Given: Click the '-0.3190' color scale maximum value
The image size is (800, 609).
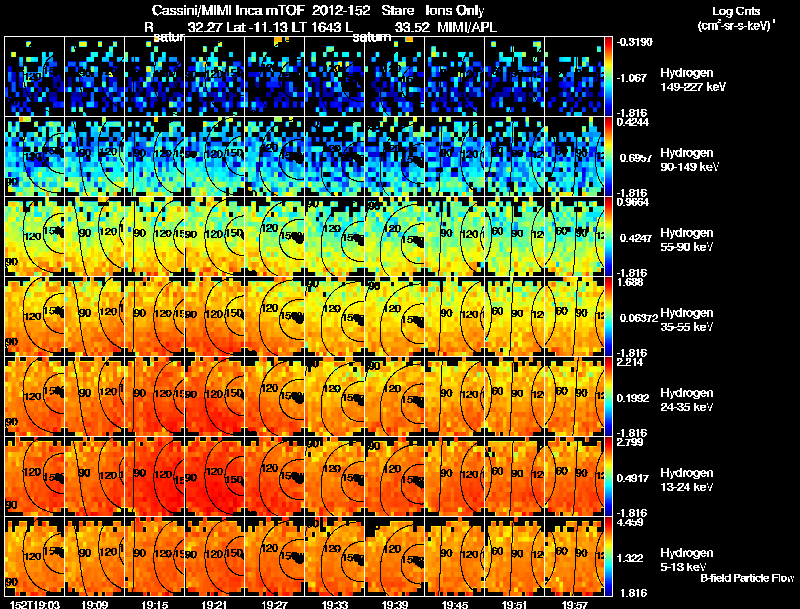Looking at the screenshot, I should tap(634, 42).
